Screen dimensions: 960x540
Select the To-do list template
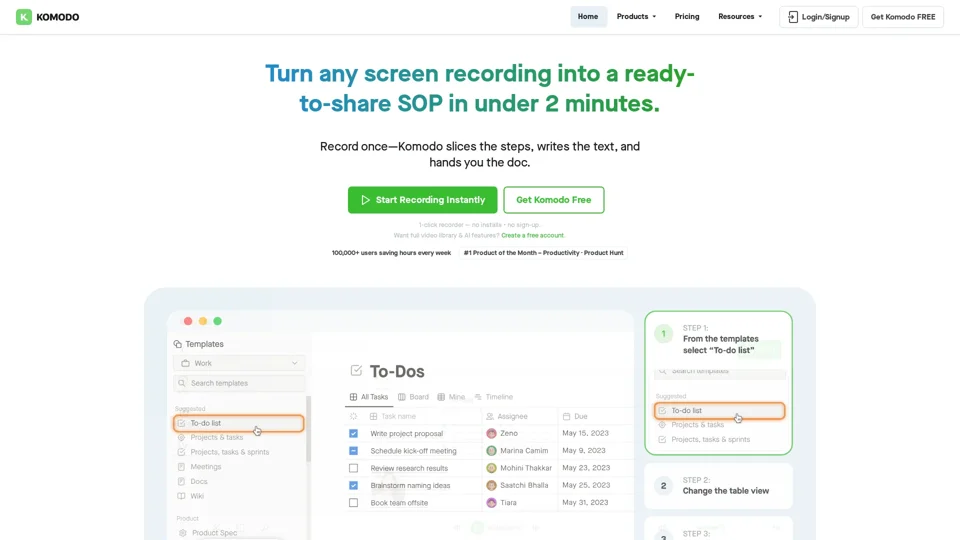(239, 423)
